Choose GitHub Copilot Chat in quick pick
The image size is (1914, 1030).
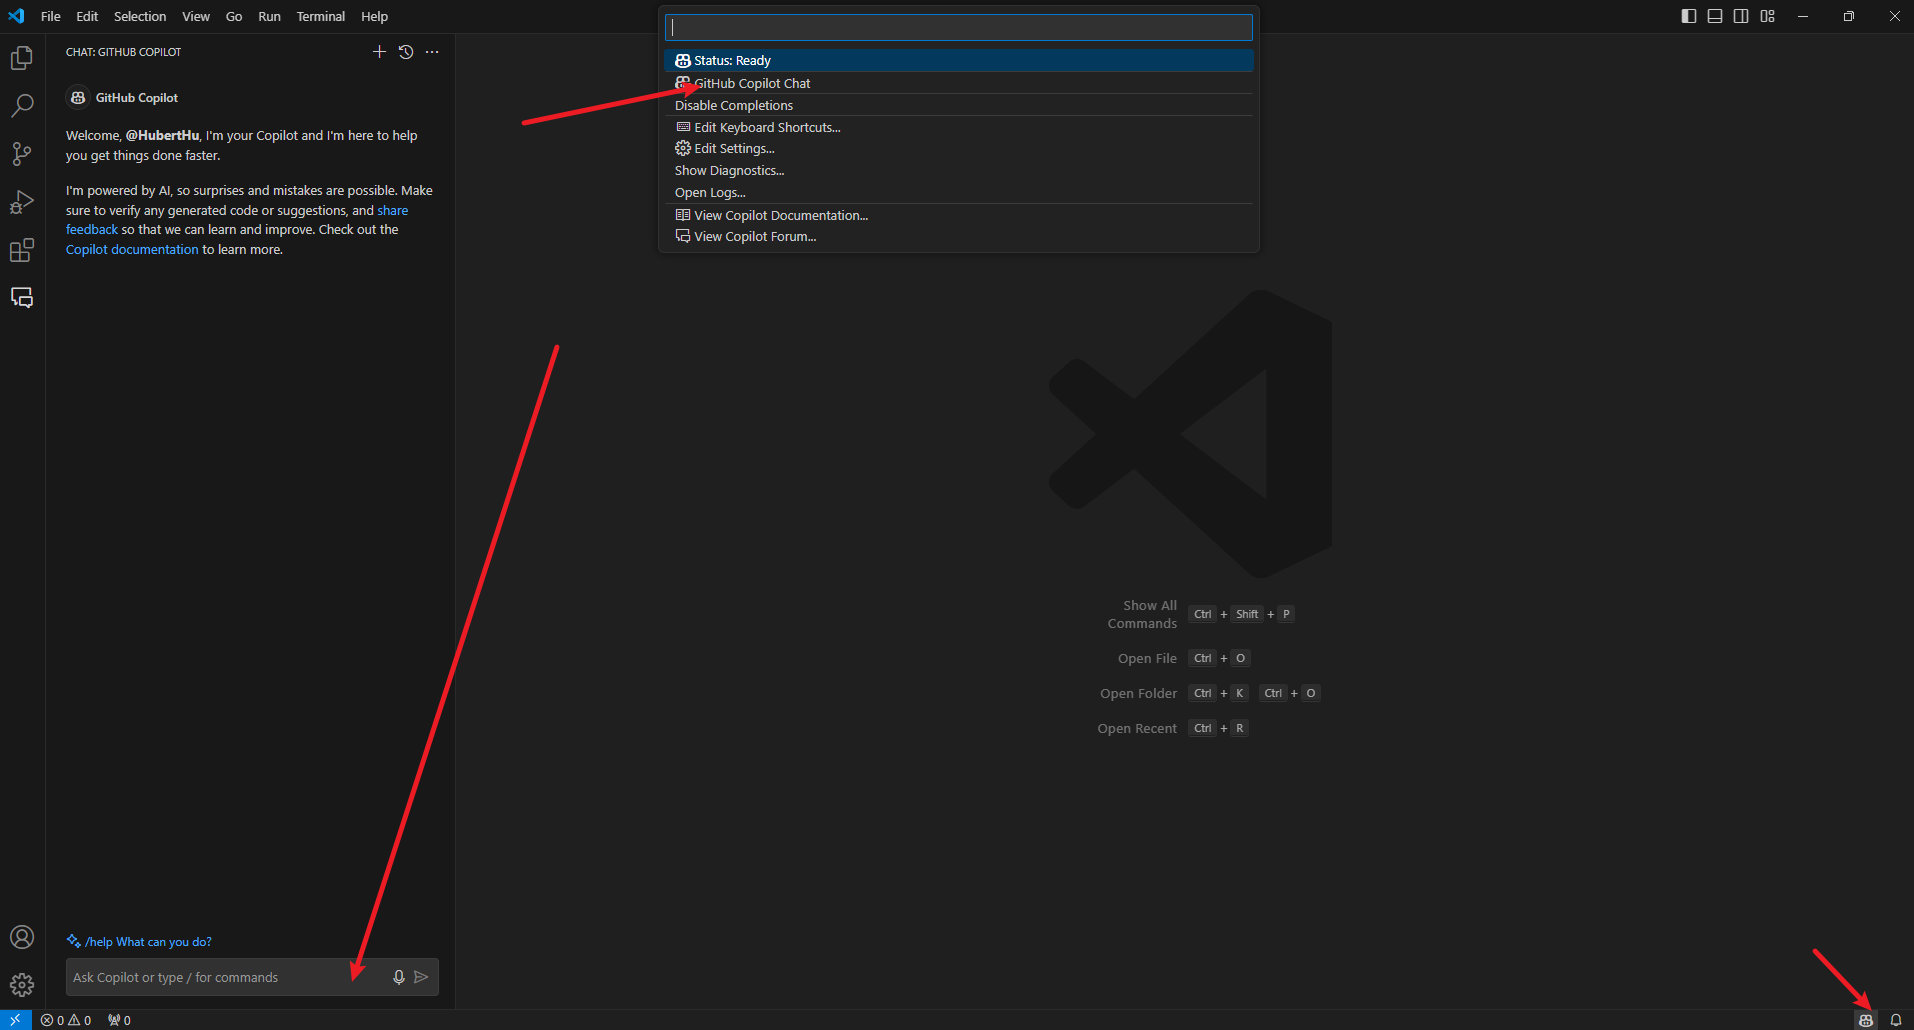pyautogui.click(x=958, y=83)
